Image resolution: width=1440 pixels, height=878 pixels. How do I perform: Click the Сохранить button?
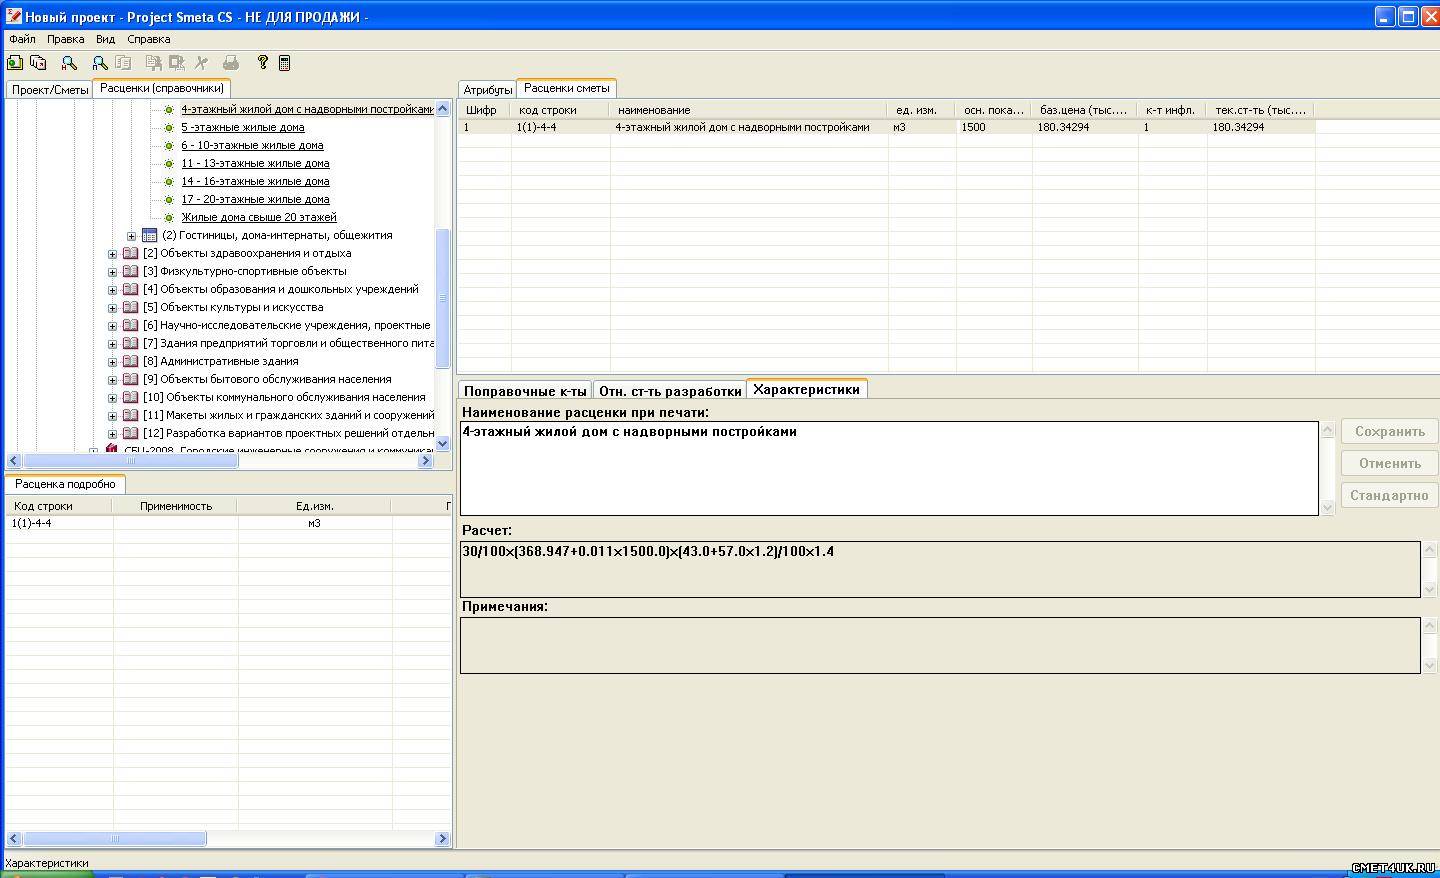tap(1389, 432)
